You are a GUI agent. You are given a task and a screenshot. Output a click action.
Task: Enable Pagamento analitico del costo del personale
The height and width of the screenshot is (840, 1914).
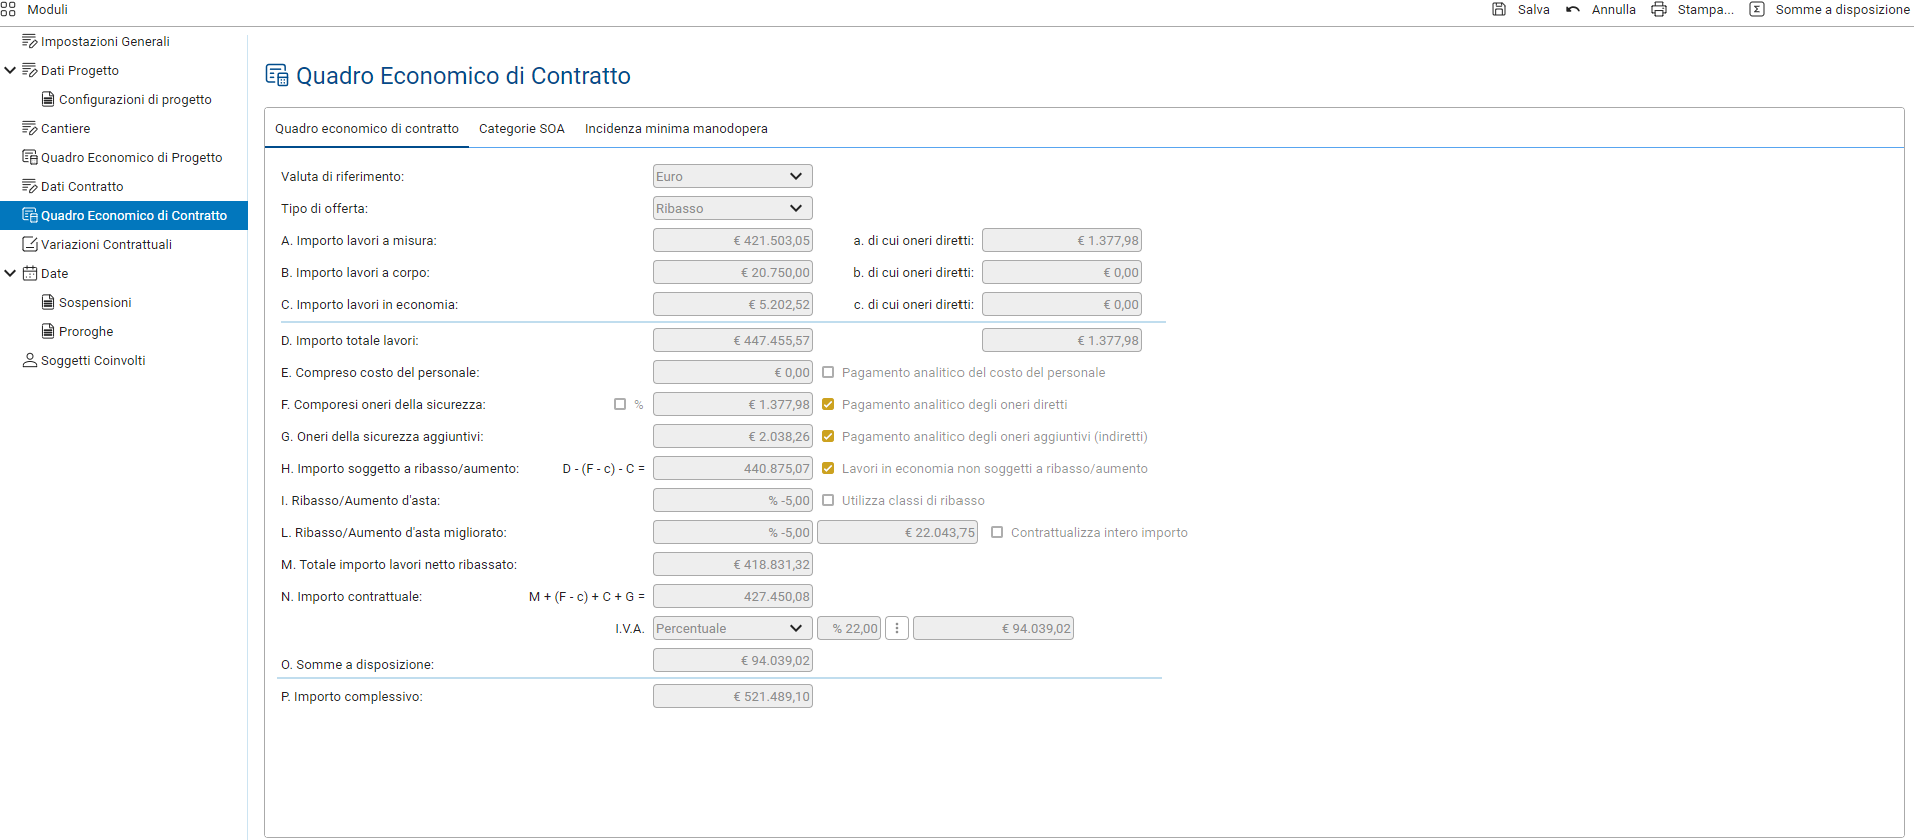828,372
